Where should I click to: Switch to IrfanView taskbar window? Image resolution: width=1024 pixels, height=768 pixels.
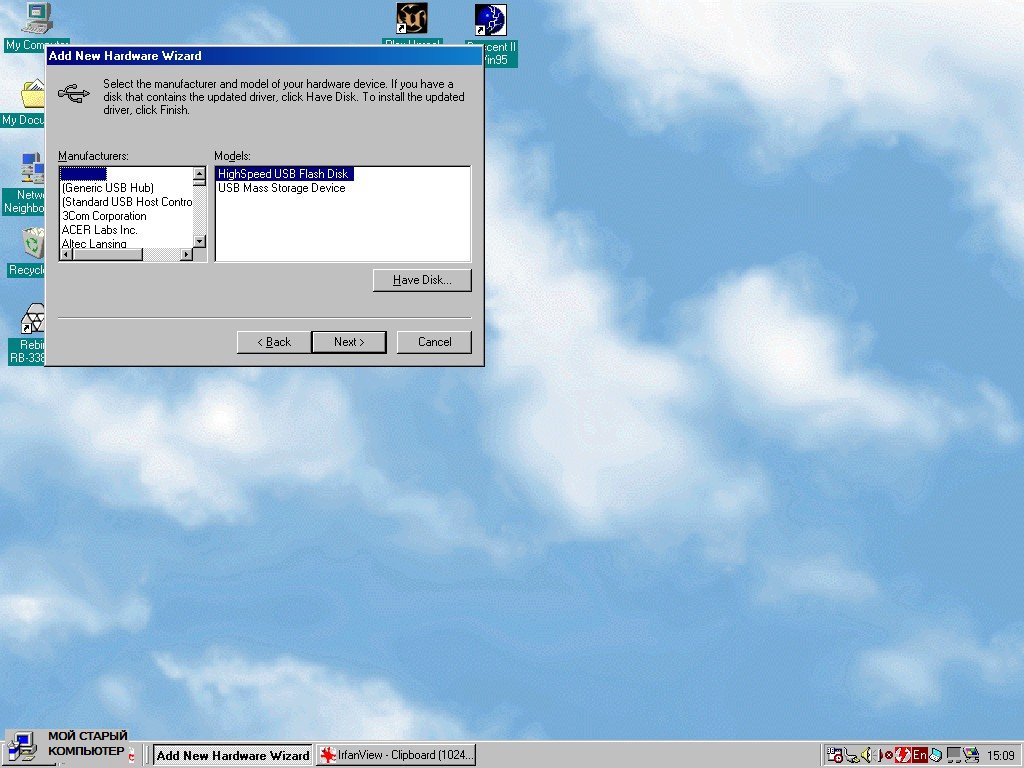396,755
